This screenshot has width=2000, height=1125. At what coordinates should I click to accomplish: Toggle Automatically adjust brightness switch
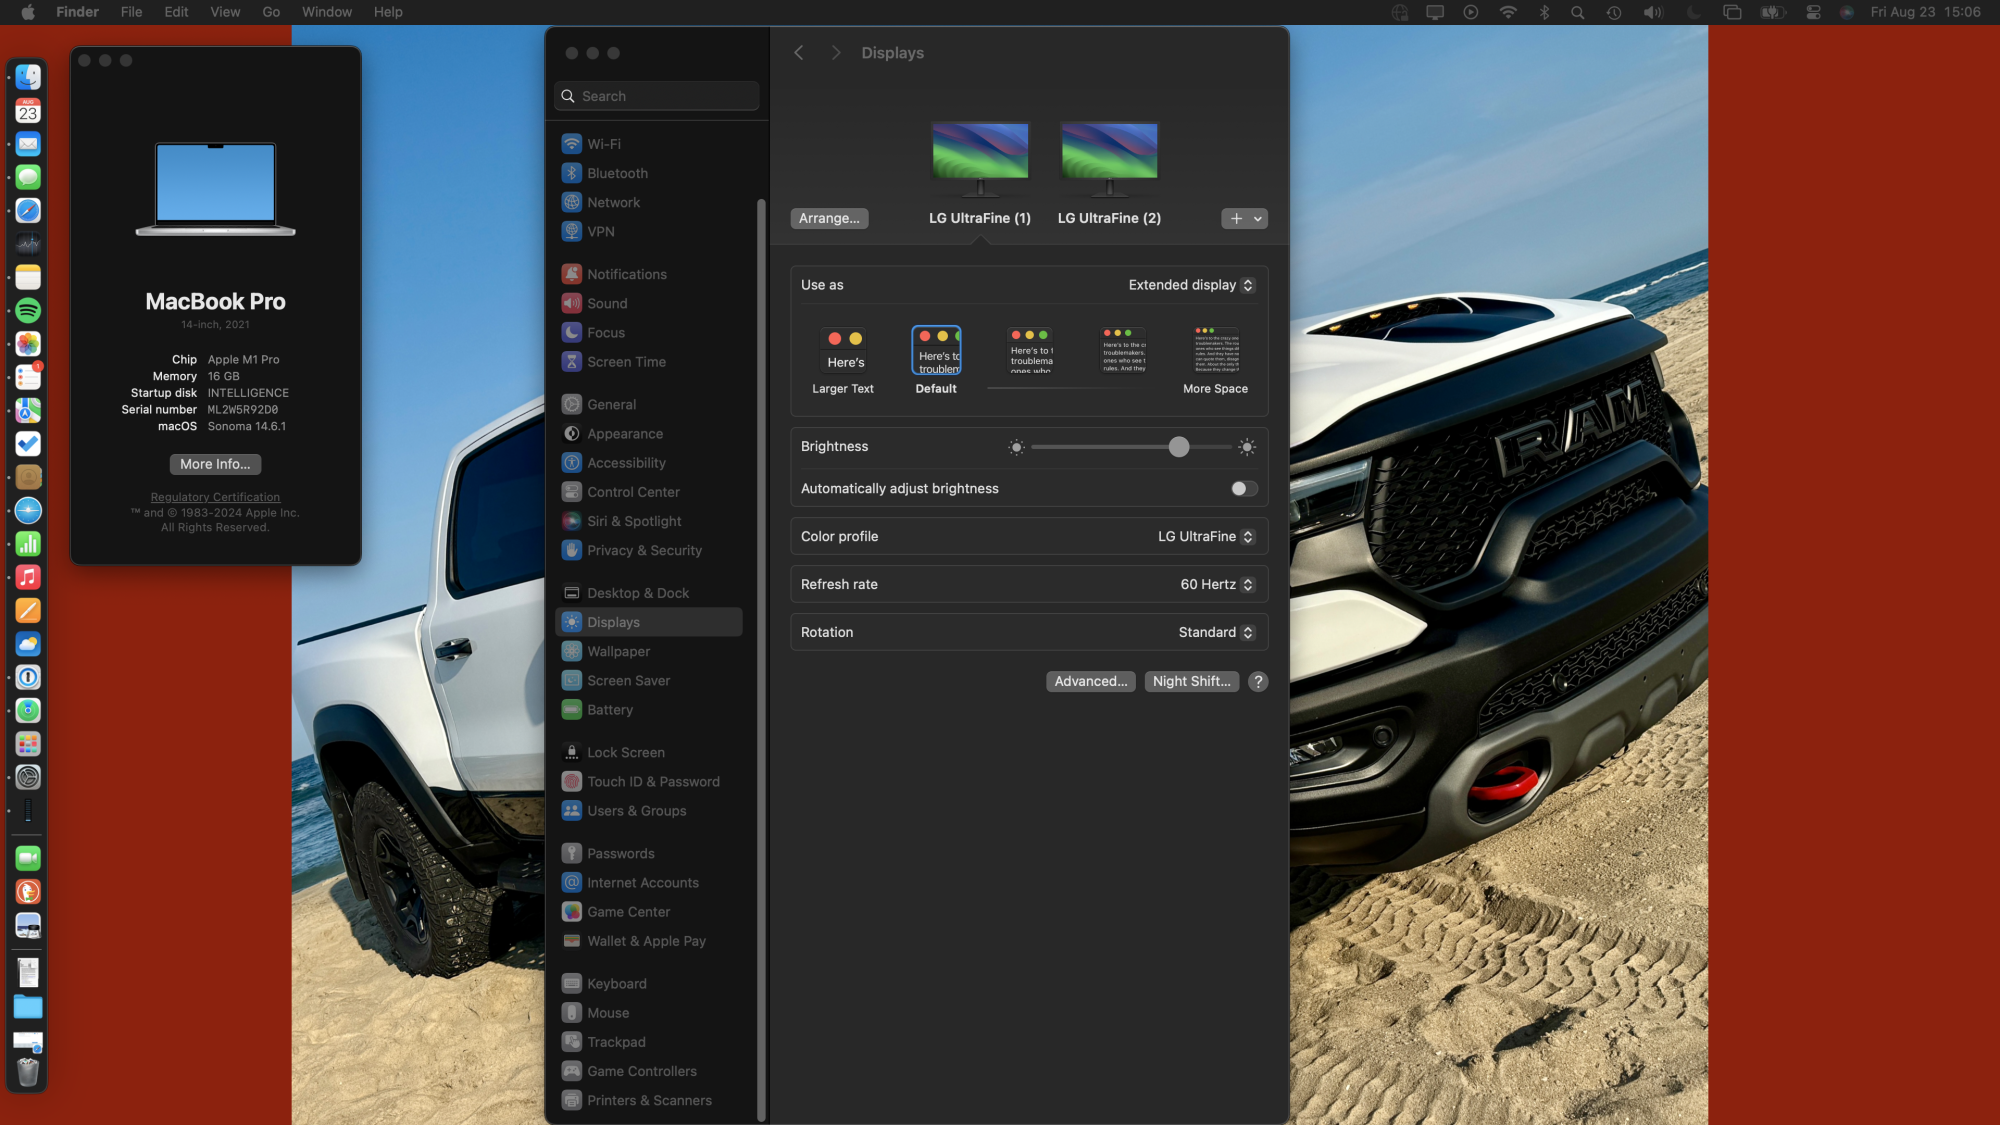(1244, 489)
